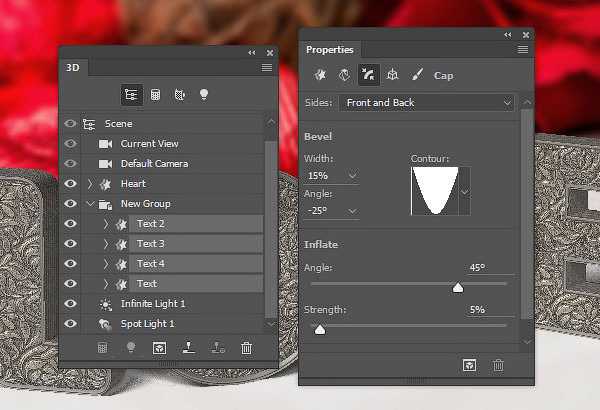Delete selected 3D item with trash icon
This screenshot has height=410, width=600.
(x=247, y=348)
